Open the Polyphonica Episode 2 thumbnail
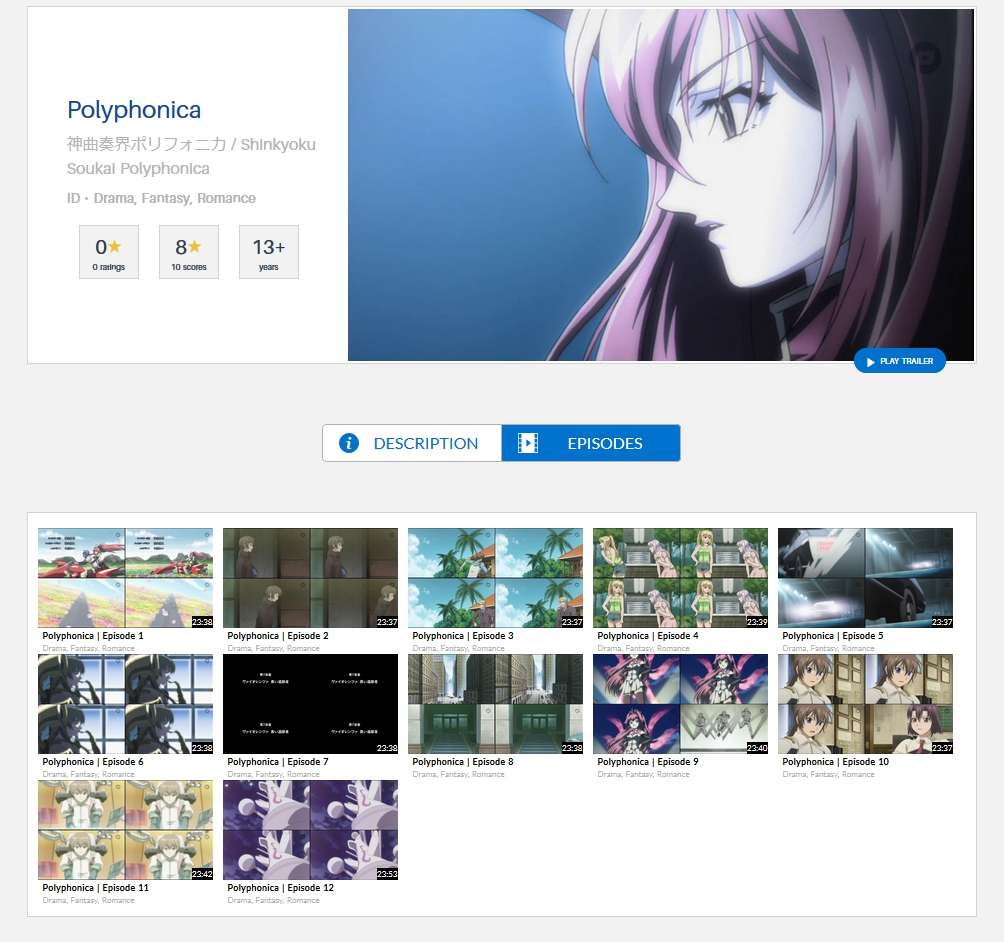The image size is (1004, 942). [x=310, y=578]
